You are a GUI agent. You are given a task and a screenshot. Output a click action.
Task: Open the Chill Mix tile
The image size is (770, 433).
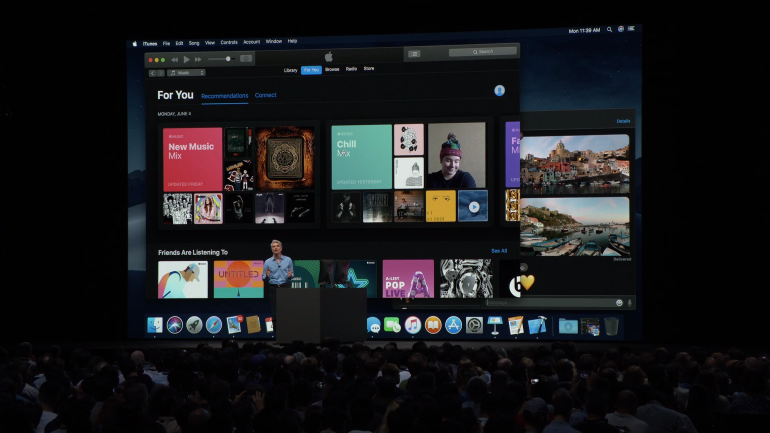click(x=361, y=157)
